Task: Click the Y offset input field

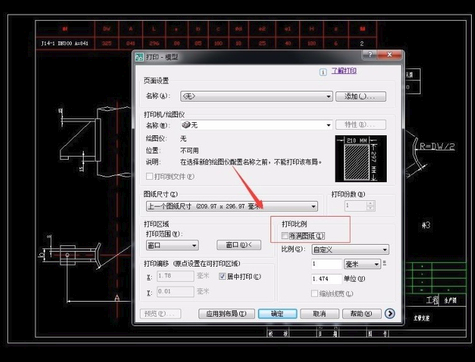Action: click(175, 291)
